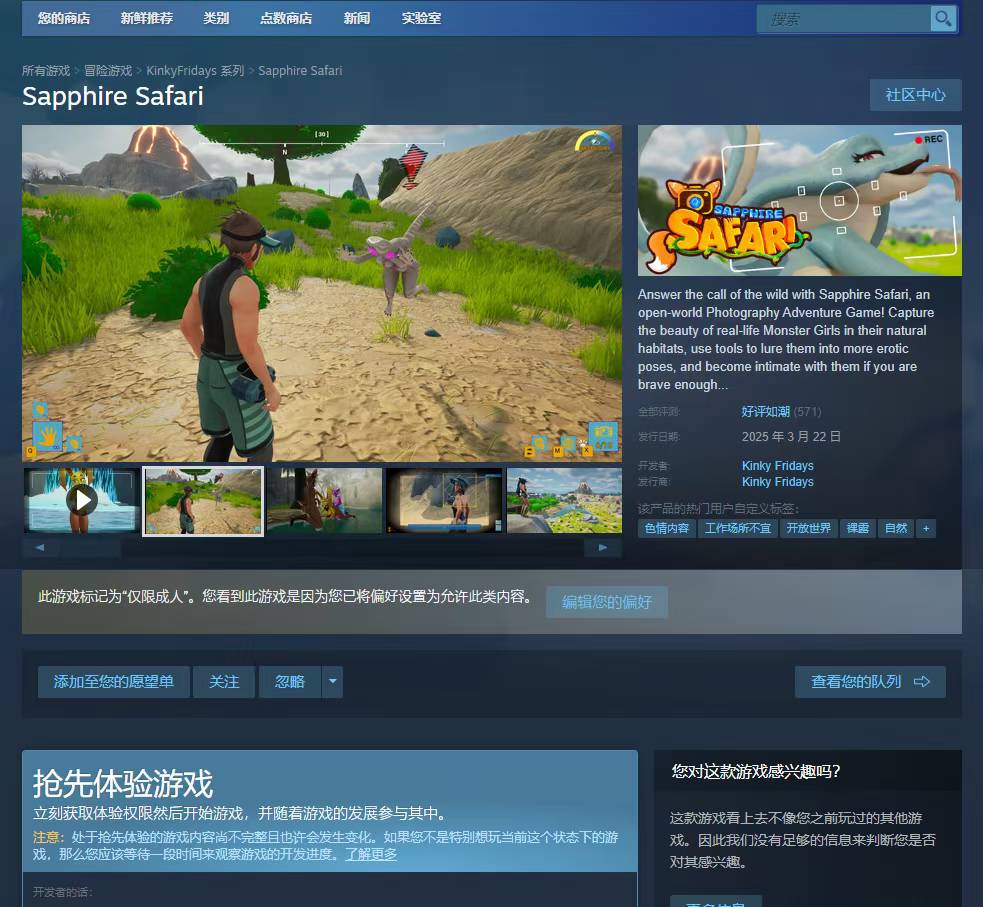Click the Kinky Fridays developer link
This screenshot has height=907, width=983.
point(777,466)
